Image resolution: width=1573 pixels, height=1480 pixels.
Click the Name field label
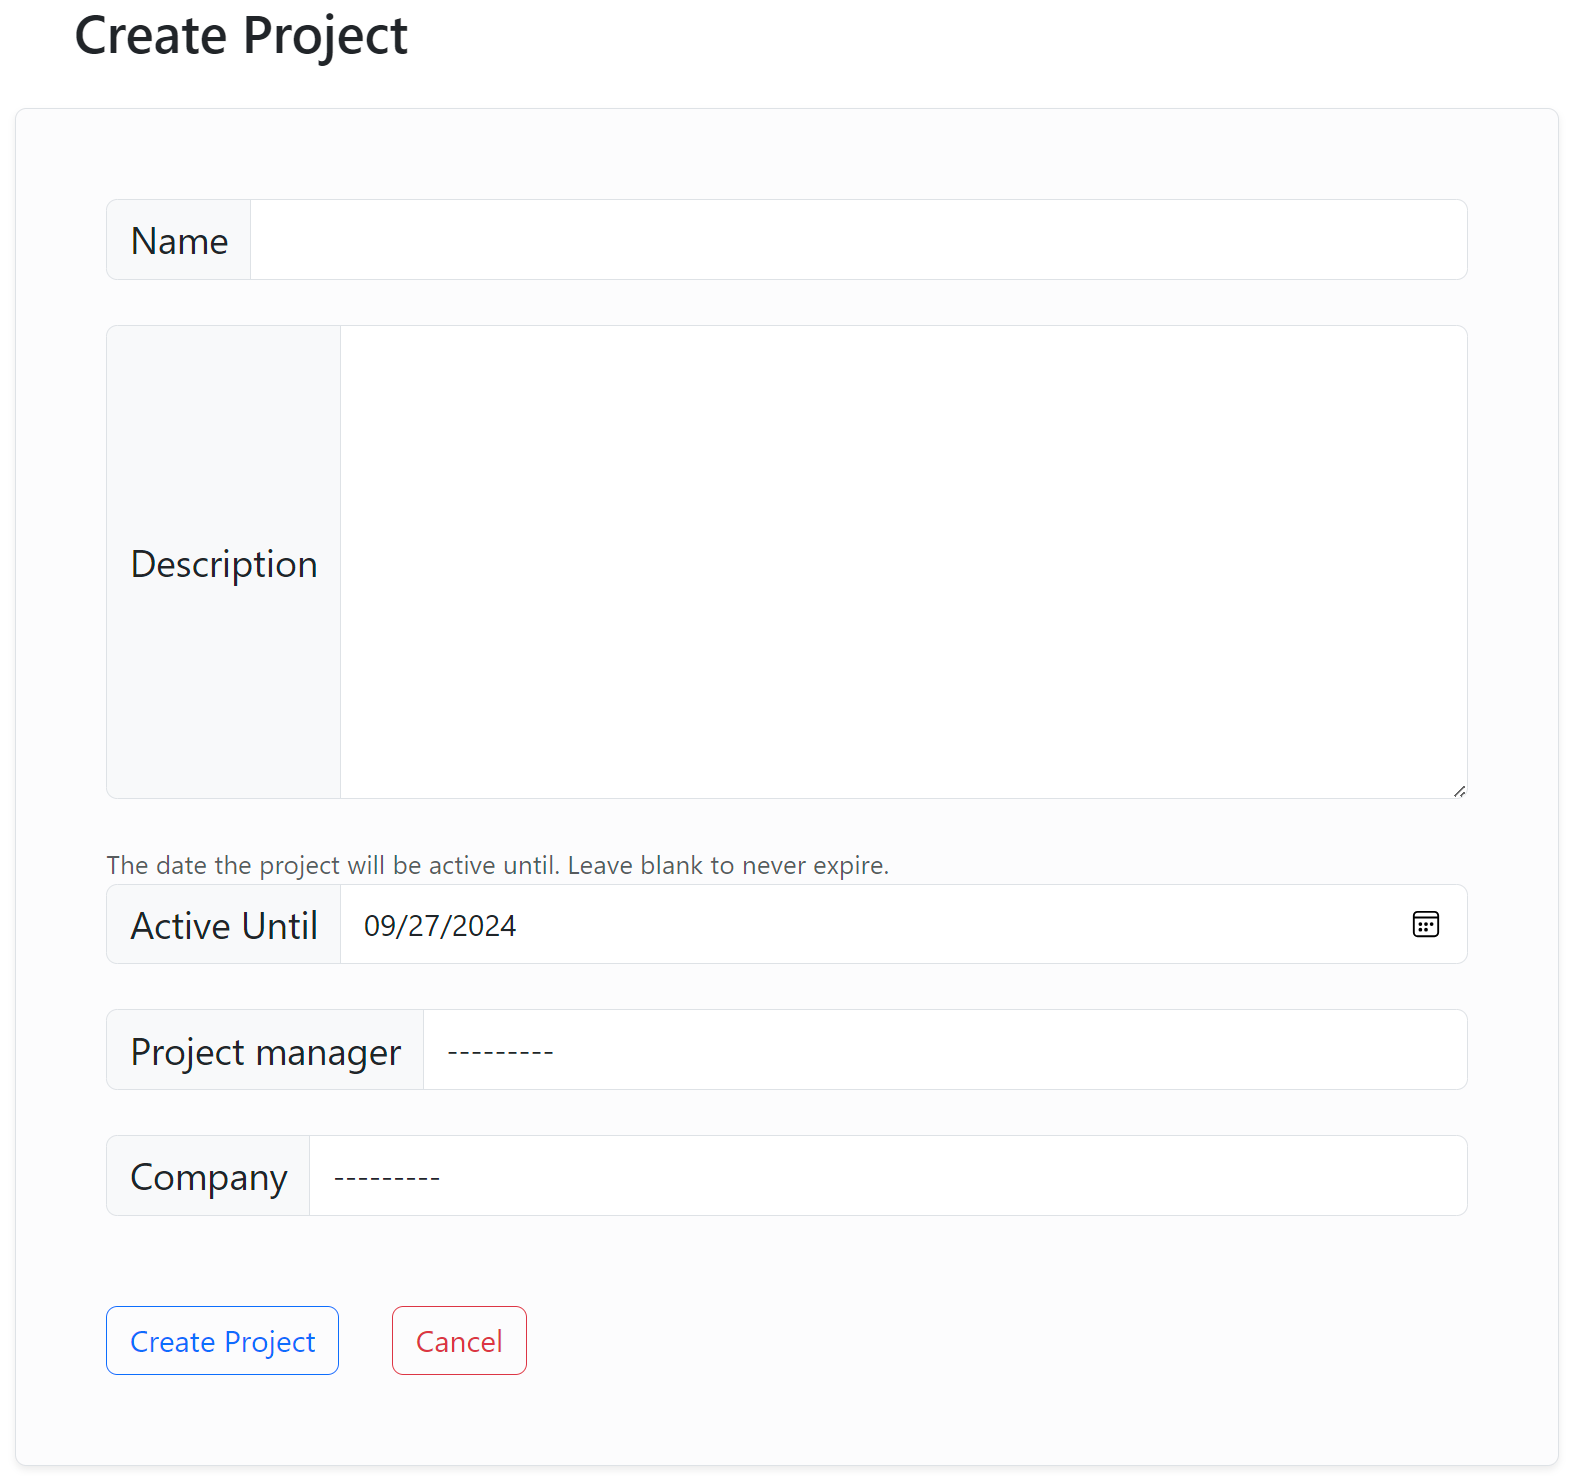(179, 241)
